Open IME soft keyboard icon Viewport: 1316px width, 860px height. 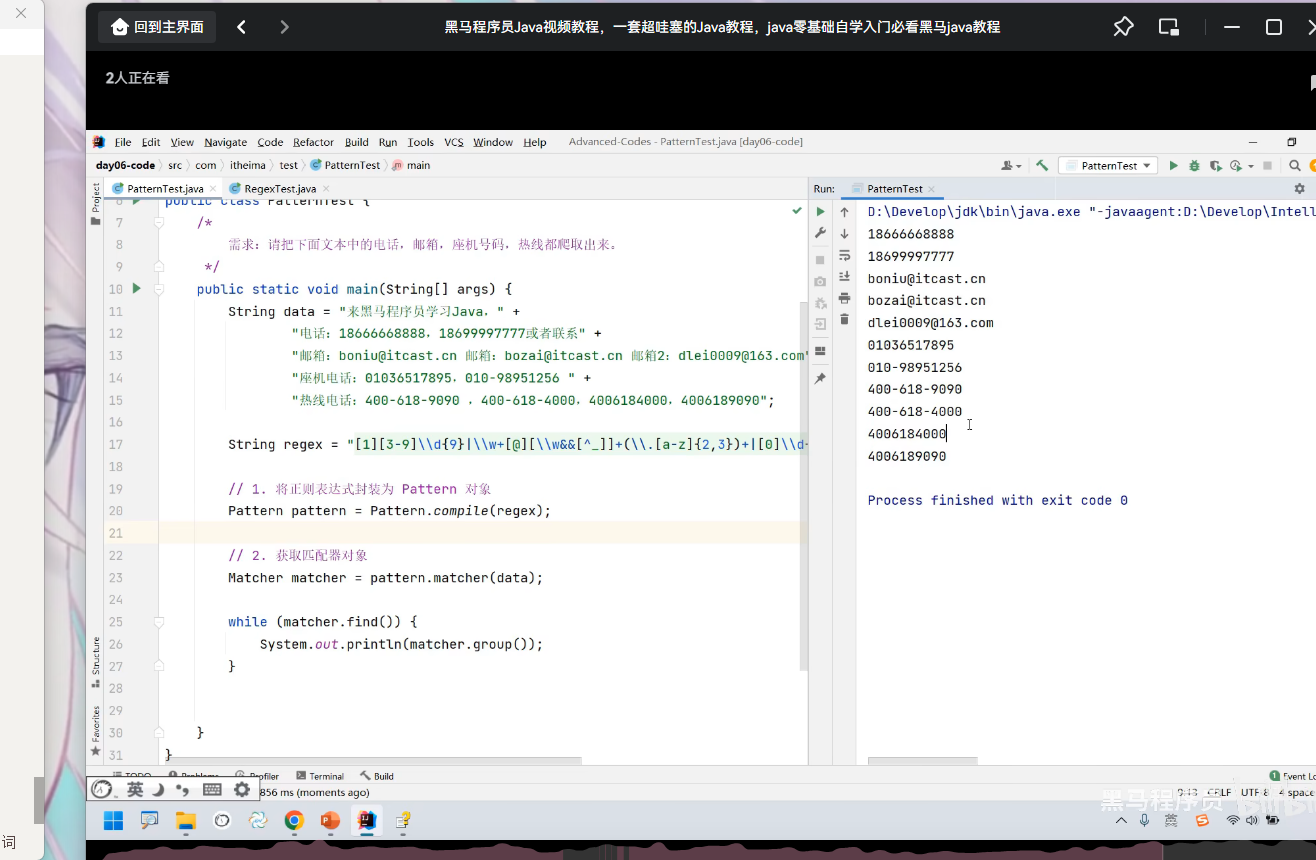pyautogui.click(x=212, y=790)
